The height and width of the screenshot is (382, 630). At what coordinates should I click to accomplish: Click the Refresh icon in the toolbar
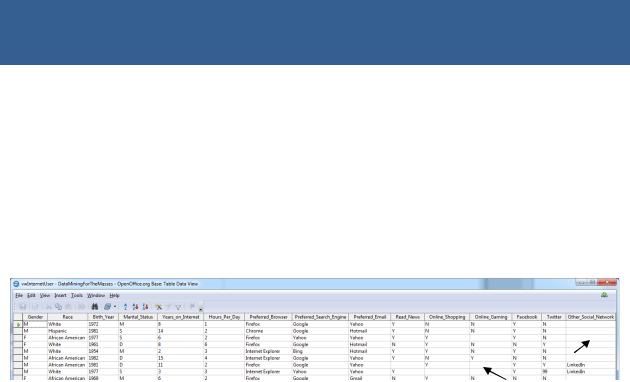107,307
